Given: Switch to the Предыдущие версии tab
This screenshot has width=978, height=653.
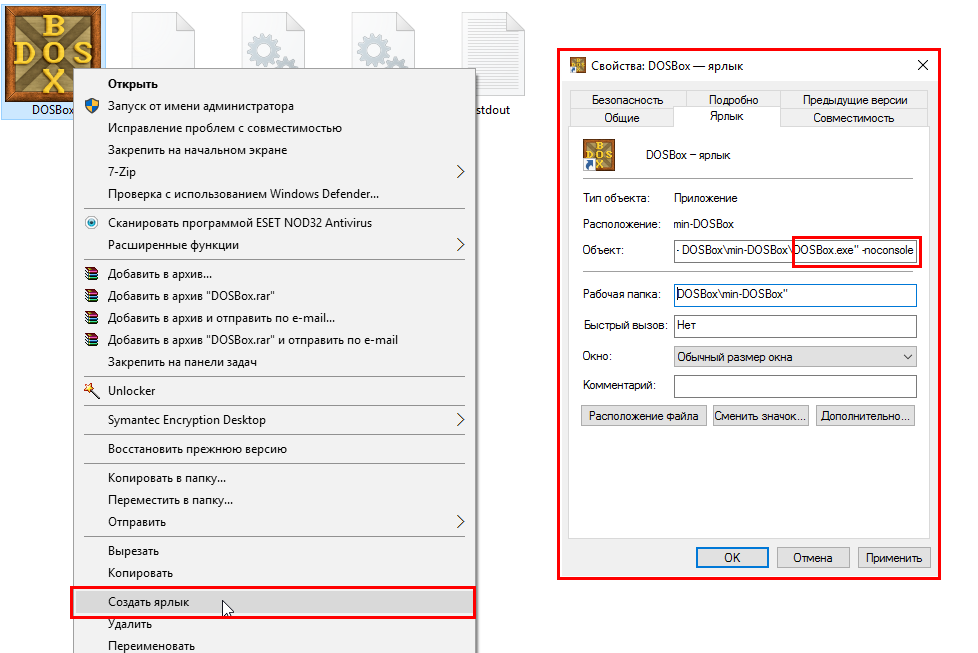Looking at the screenshot, I should pyautogui.click(x=855, y=100).
